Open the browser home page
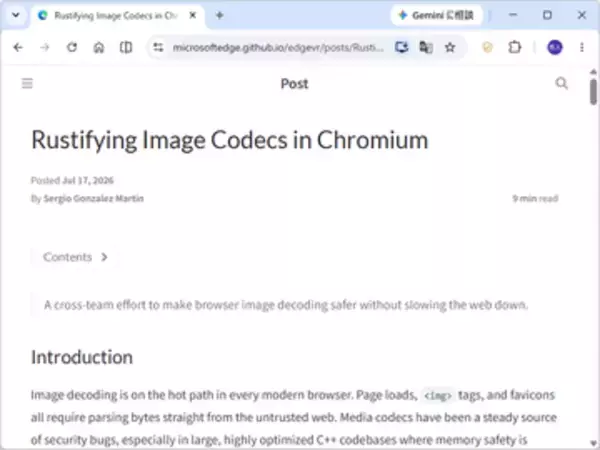The height and width of the screenshot is (450, 600). pyautogui.click(x=99, y=47)
